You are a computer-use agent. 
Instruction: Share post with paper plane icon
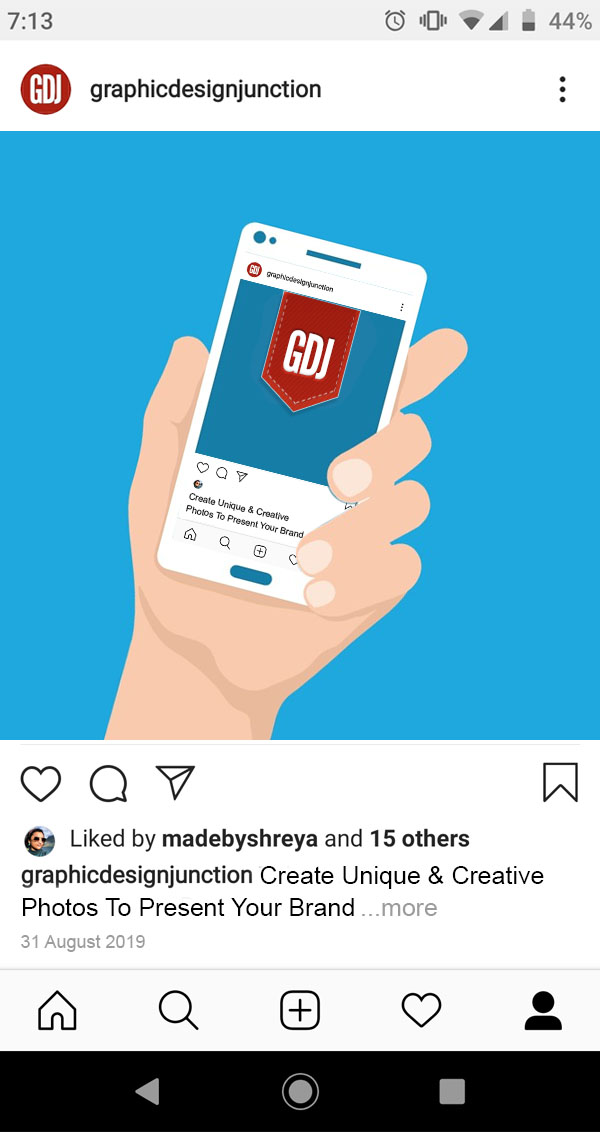tap(175, 783)
